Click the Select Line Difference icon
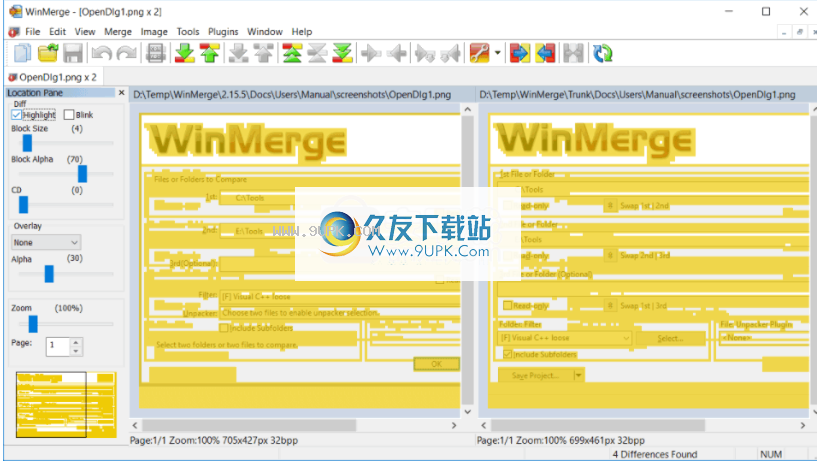The height and width of the screenshot is (468, 817). click(155, 53)
